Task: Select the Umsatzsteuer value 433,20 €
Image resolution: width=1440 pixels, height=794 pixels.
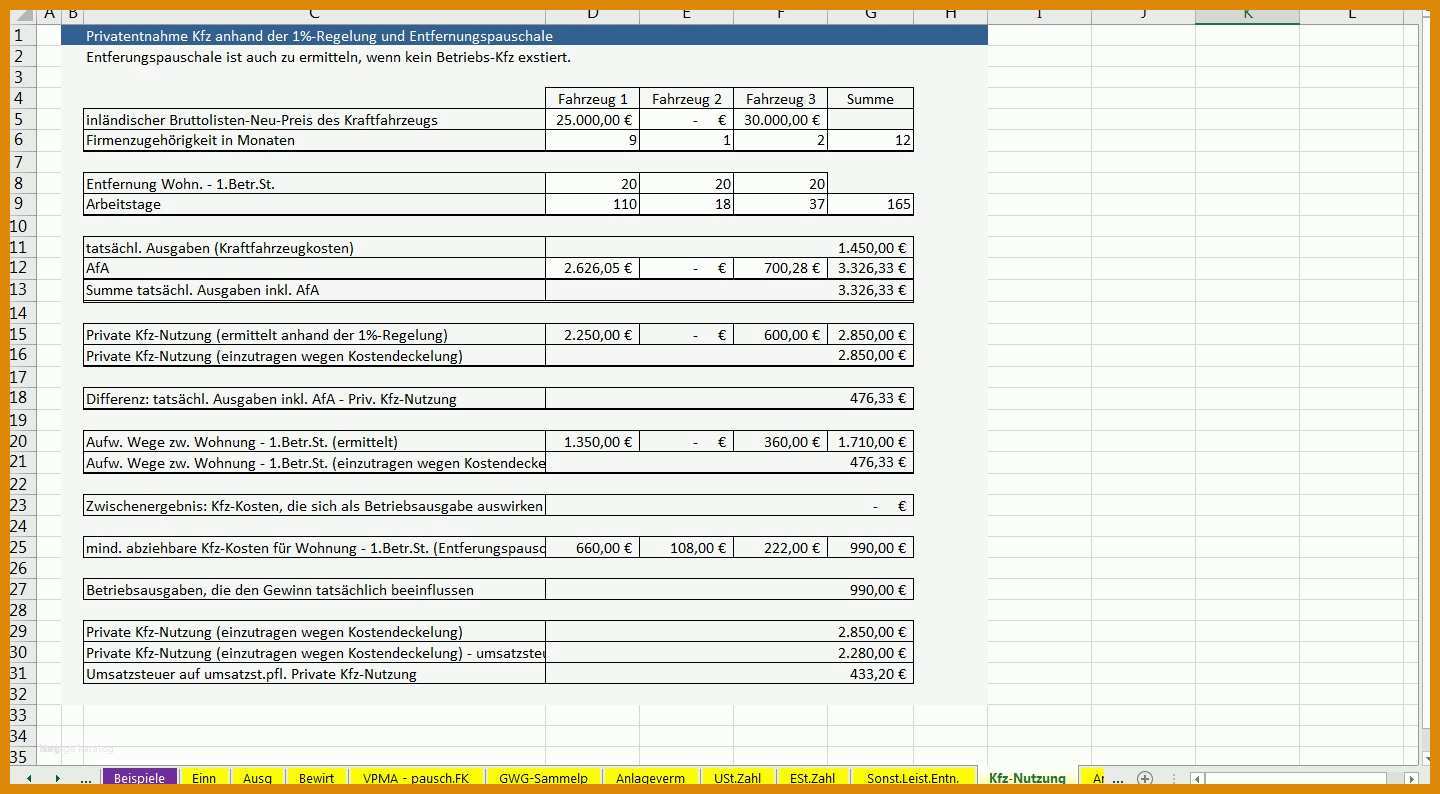Action: point(729,674)
